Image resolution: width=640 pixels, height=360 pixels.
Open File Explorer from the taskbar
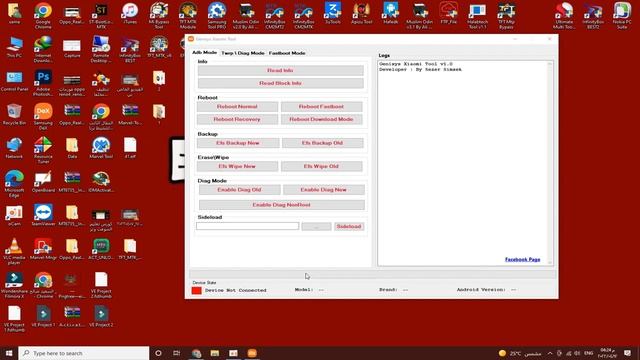pyautogui.click(x=215, y=353)
